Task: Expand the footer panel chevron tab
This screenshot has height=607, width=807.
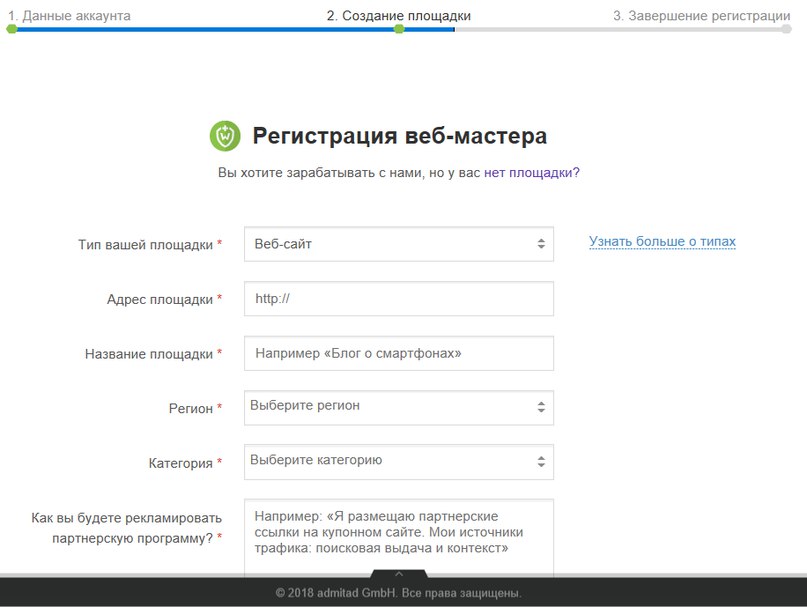Action: pos(399,574)
